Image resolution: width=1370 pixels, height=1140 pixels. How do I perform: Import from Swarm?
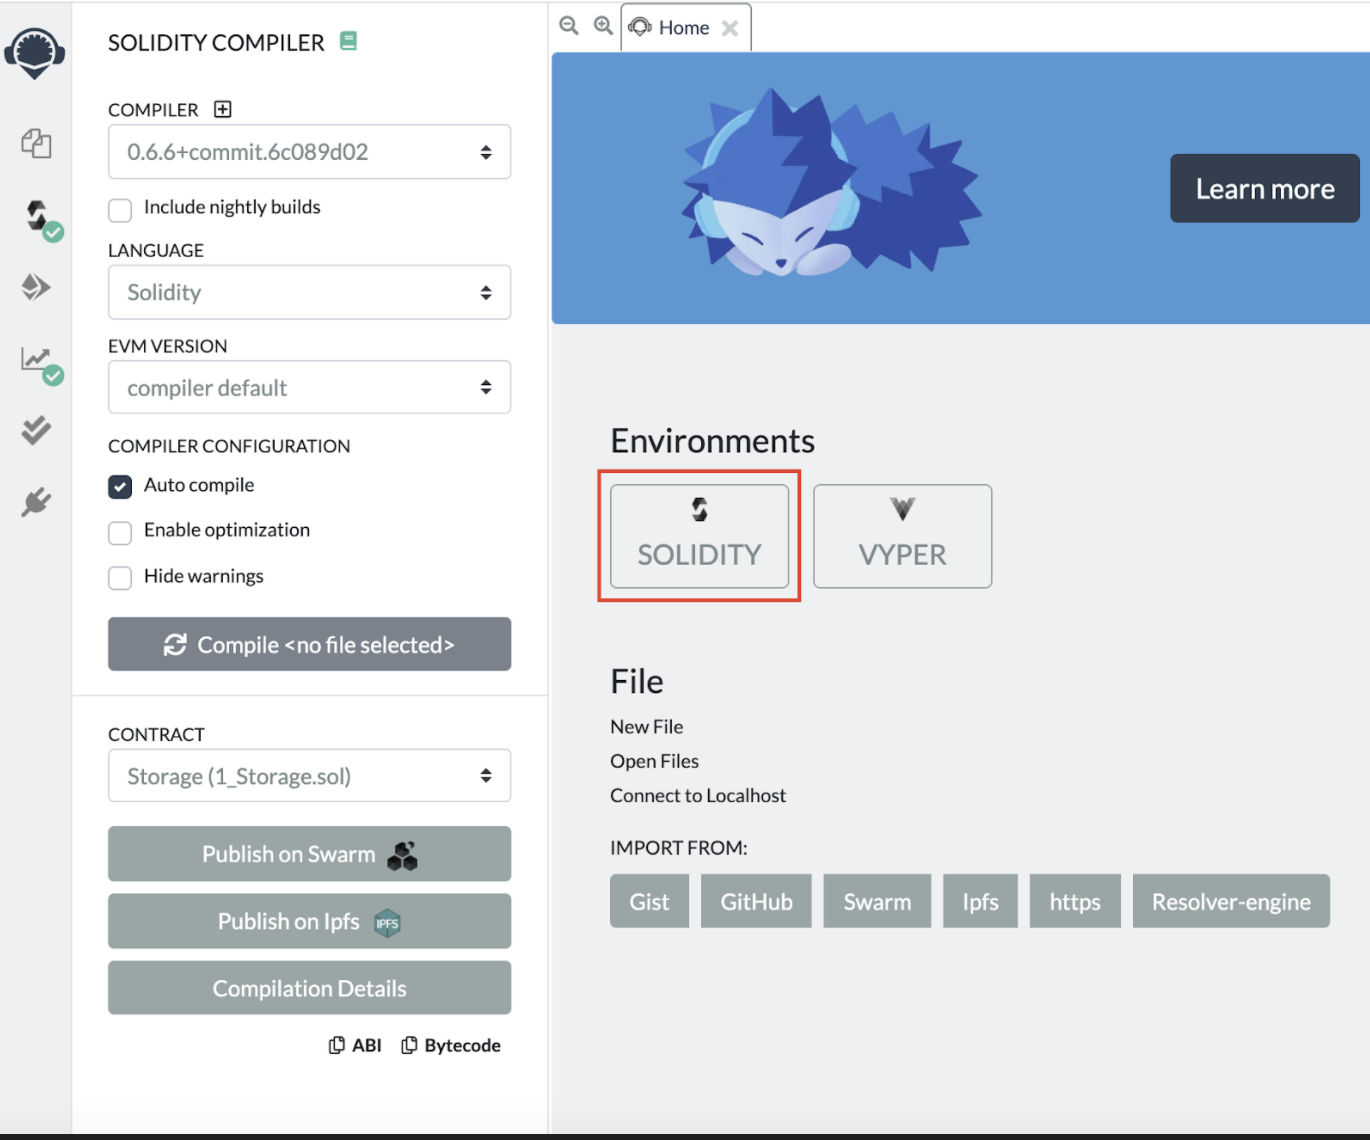coord(877,901)
